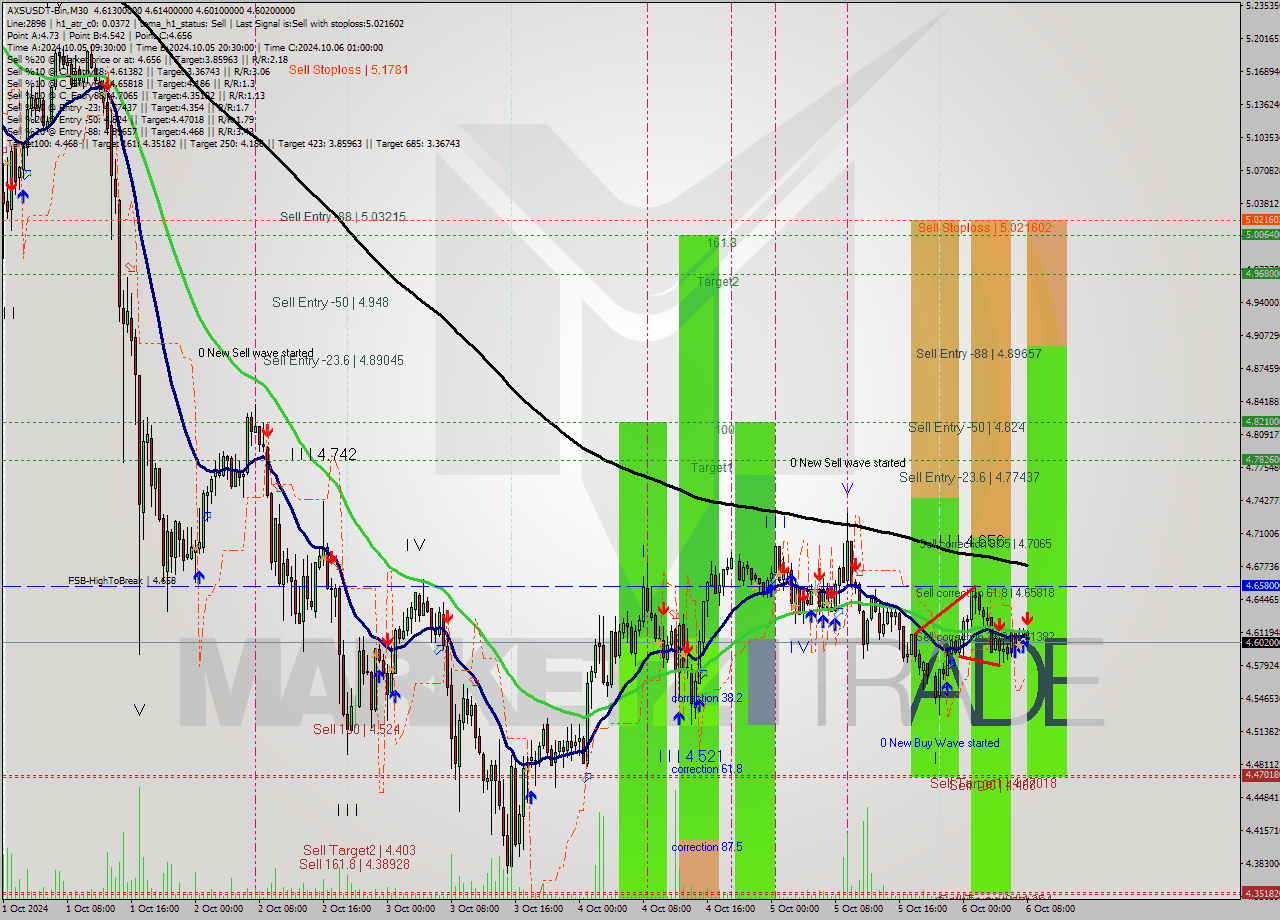Click the 4.54653 price scale value
1280x920 pixels.
click(1262, 698)
